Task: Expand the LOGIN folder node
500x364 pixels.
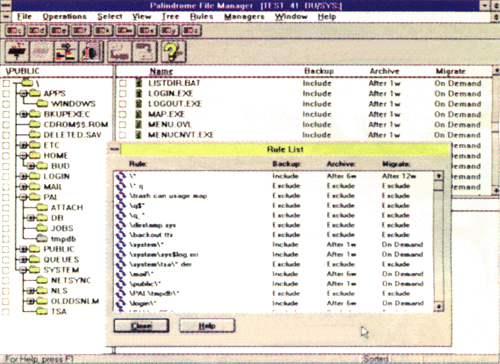Action: click(23, 176)
